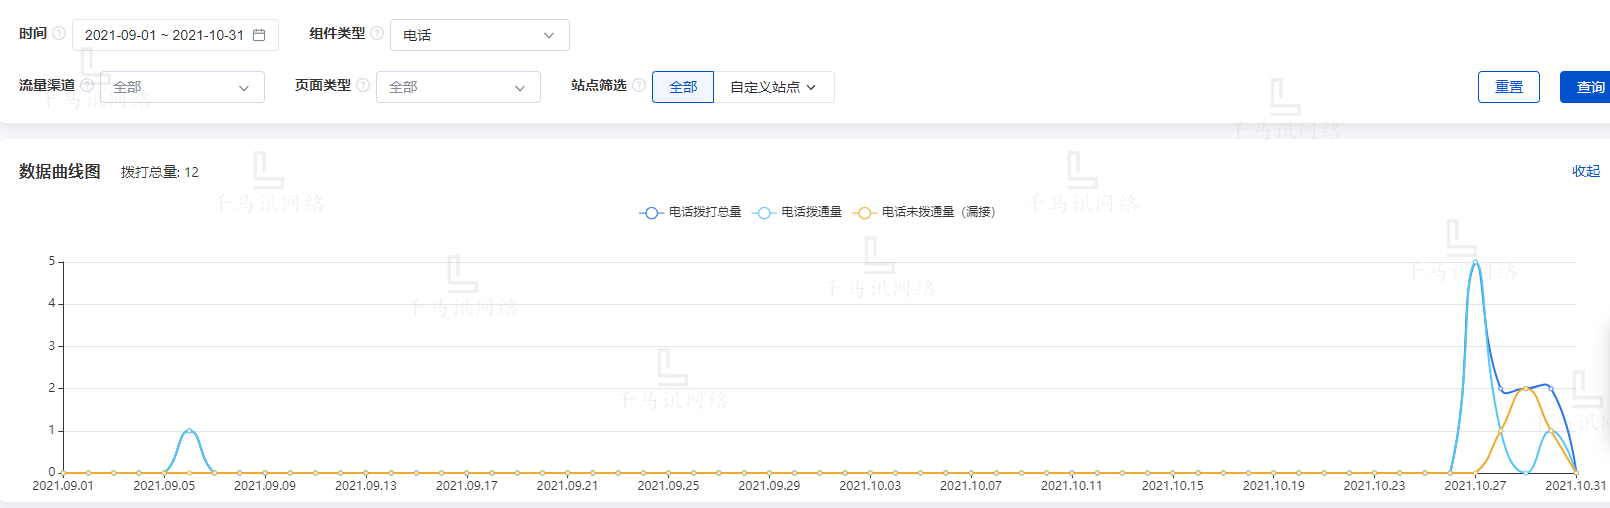Viewport: 1610px width, 508px height.
Task: Expand the 页面类型 dropdown
Action: (458, 87)
